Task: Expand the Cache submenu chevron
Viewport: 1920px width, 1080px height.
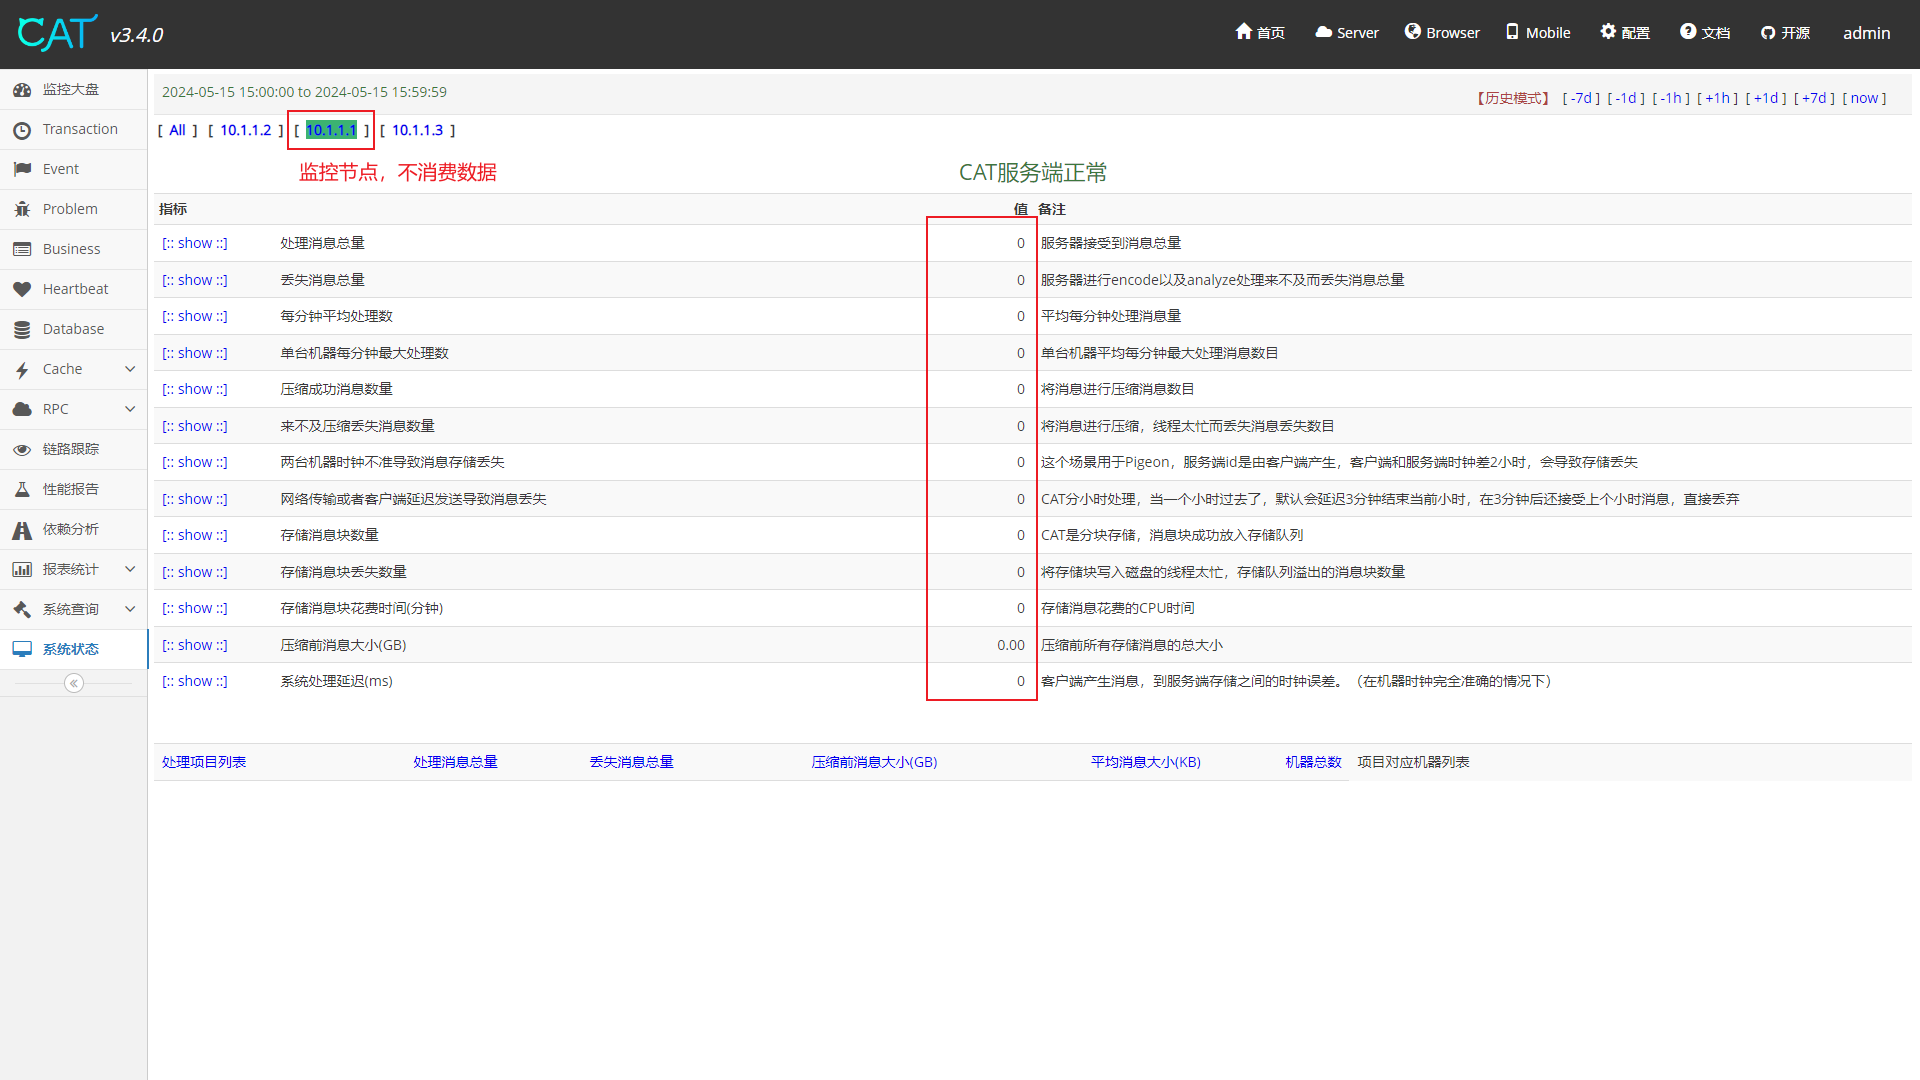Action: coord(130,369)
